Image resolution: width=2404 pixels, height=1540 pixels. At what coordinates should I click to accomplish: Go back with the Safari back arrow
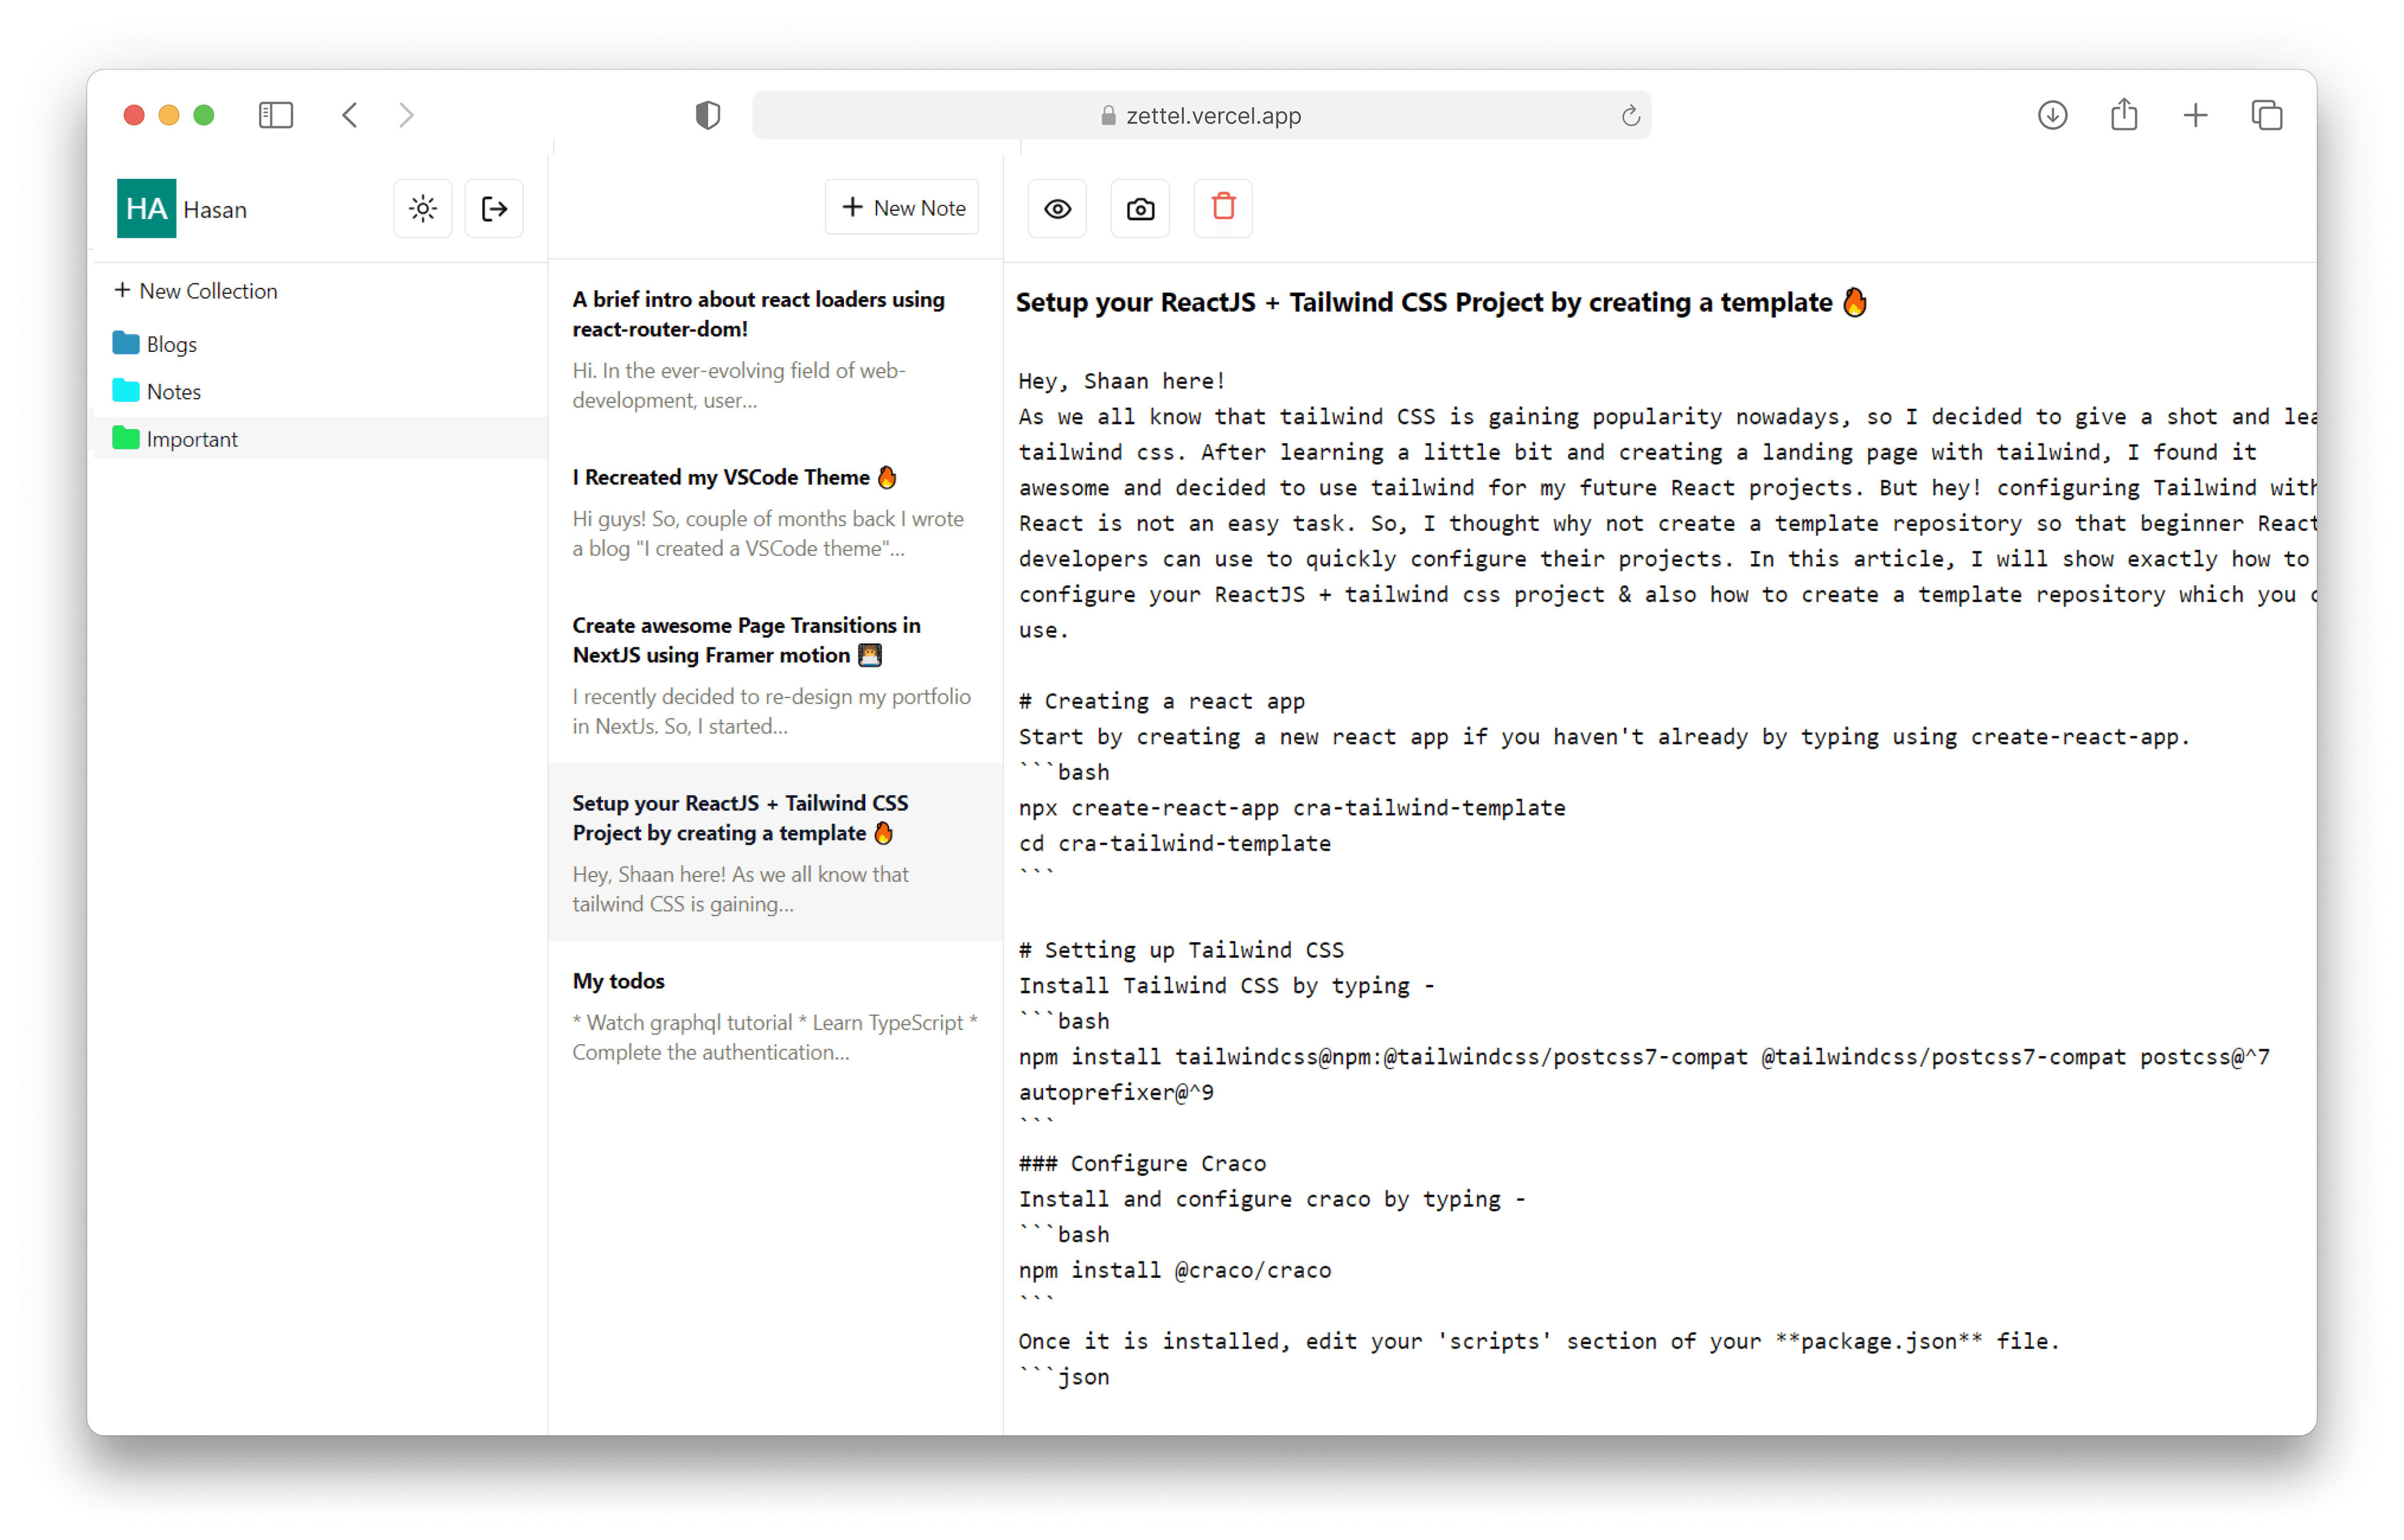(x=349, y=115)
